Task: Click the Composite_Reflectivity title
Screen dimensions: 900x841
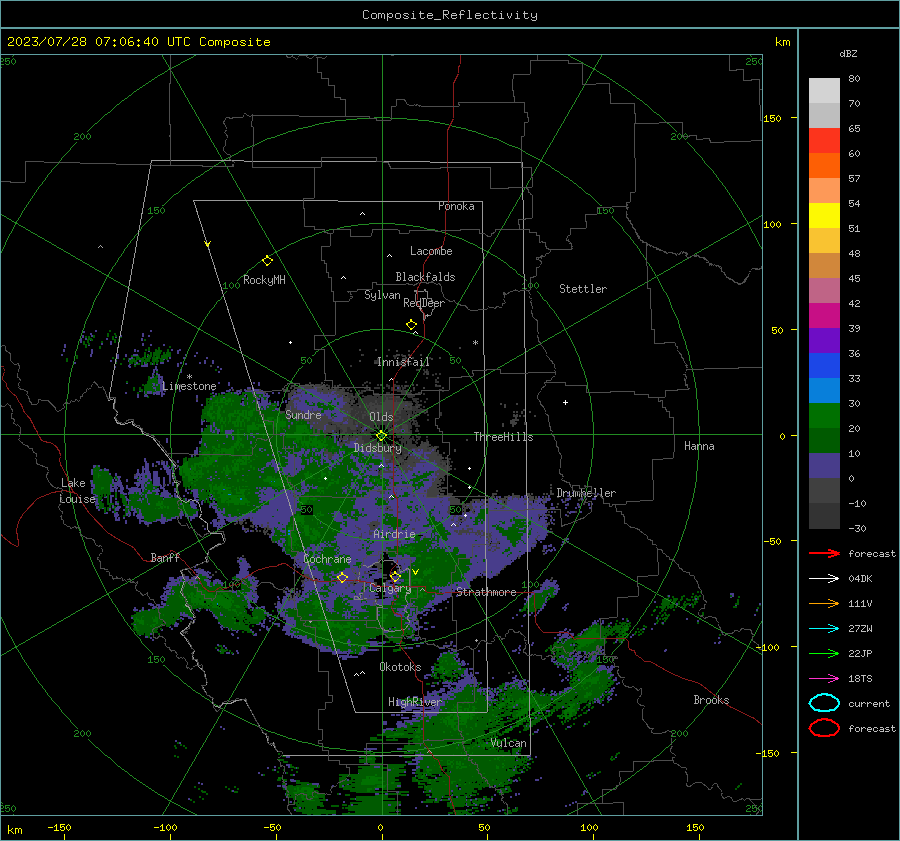Action: click(450, 15)
